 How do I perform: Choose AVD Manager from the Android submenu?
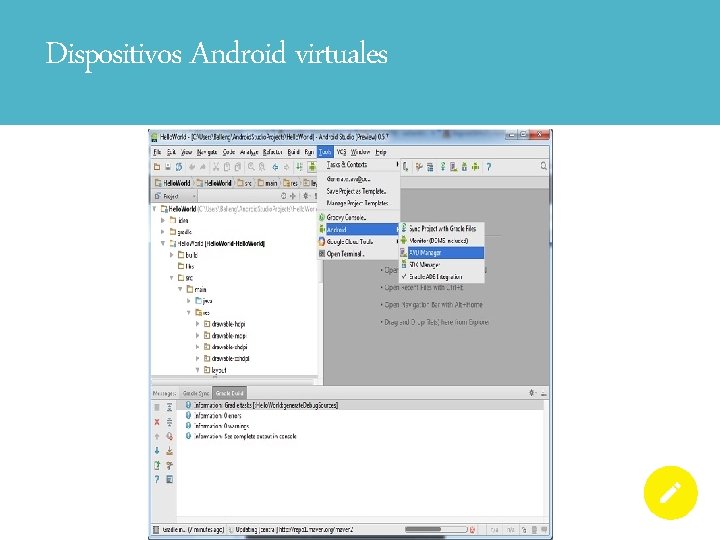click(442, 253)
